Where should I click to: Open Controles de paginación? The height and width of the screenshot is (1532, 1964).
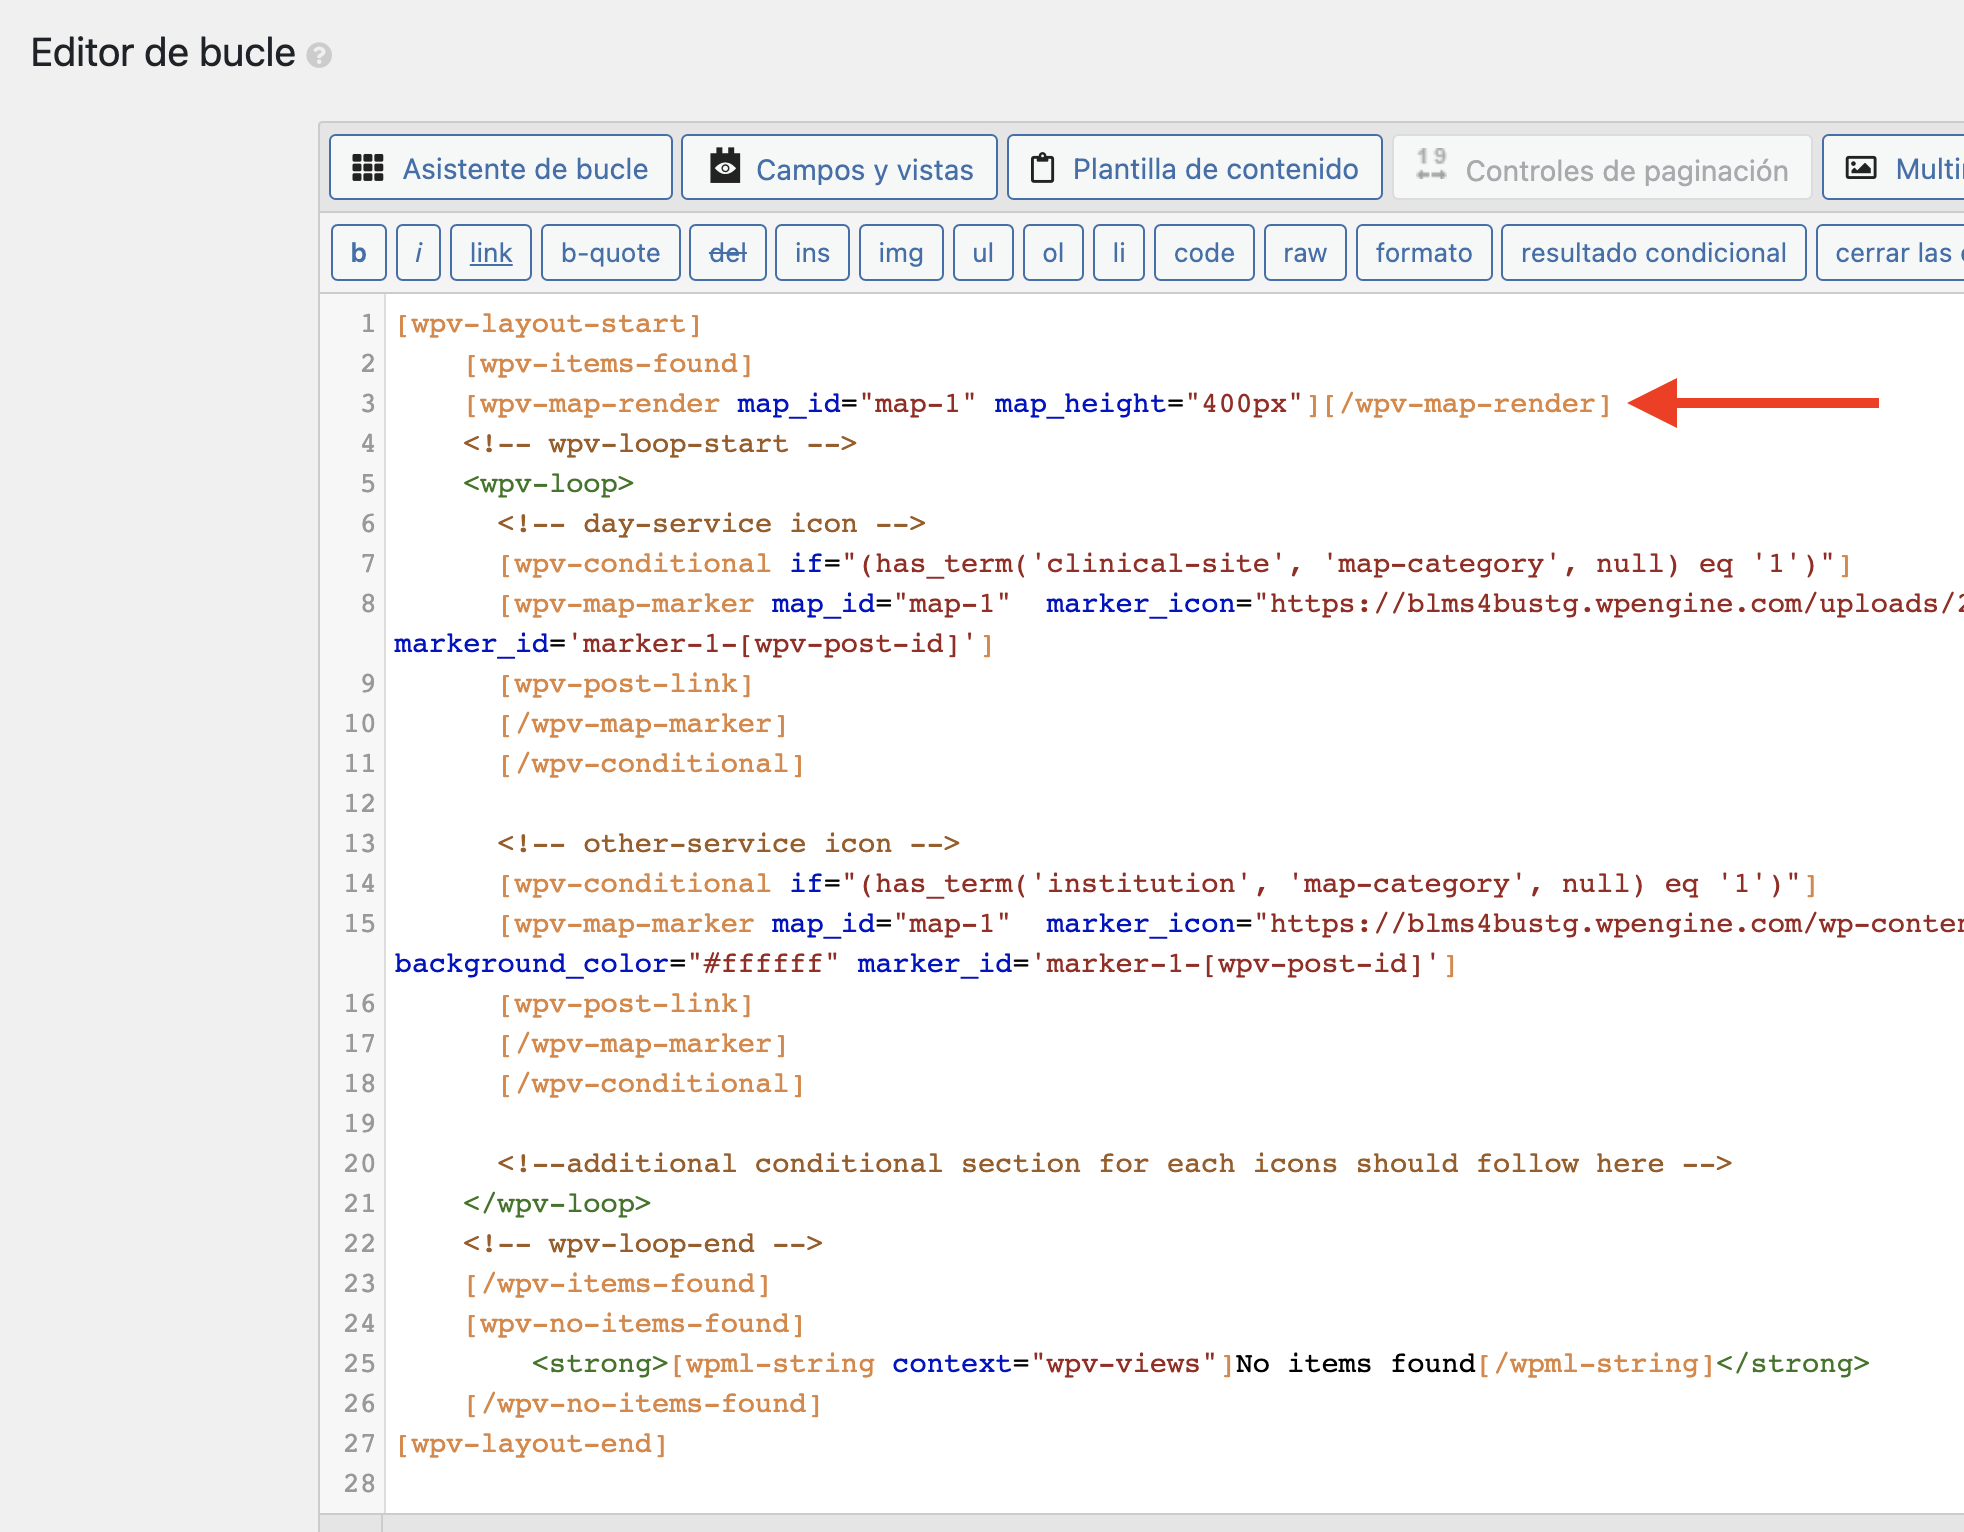1603,168
